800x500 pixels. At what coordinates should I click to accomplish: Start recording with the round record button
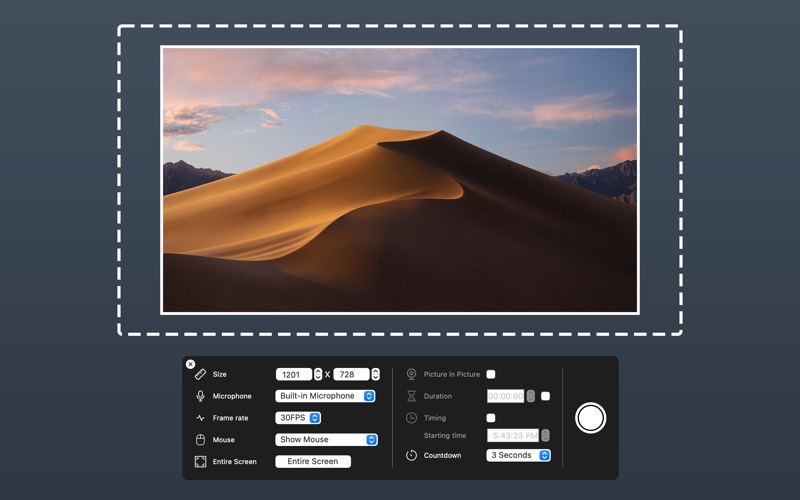click(590, 418)
